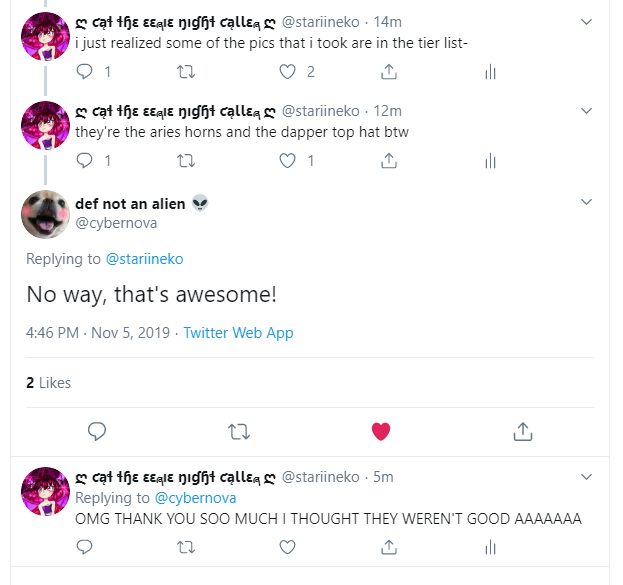Retweet the aries horns tweet
This screenshot has height=585, width=623.
coord(186,161)
